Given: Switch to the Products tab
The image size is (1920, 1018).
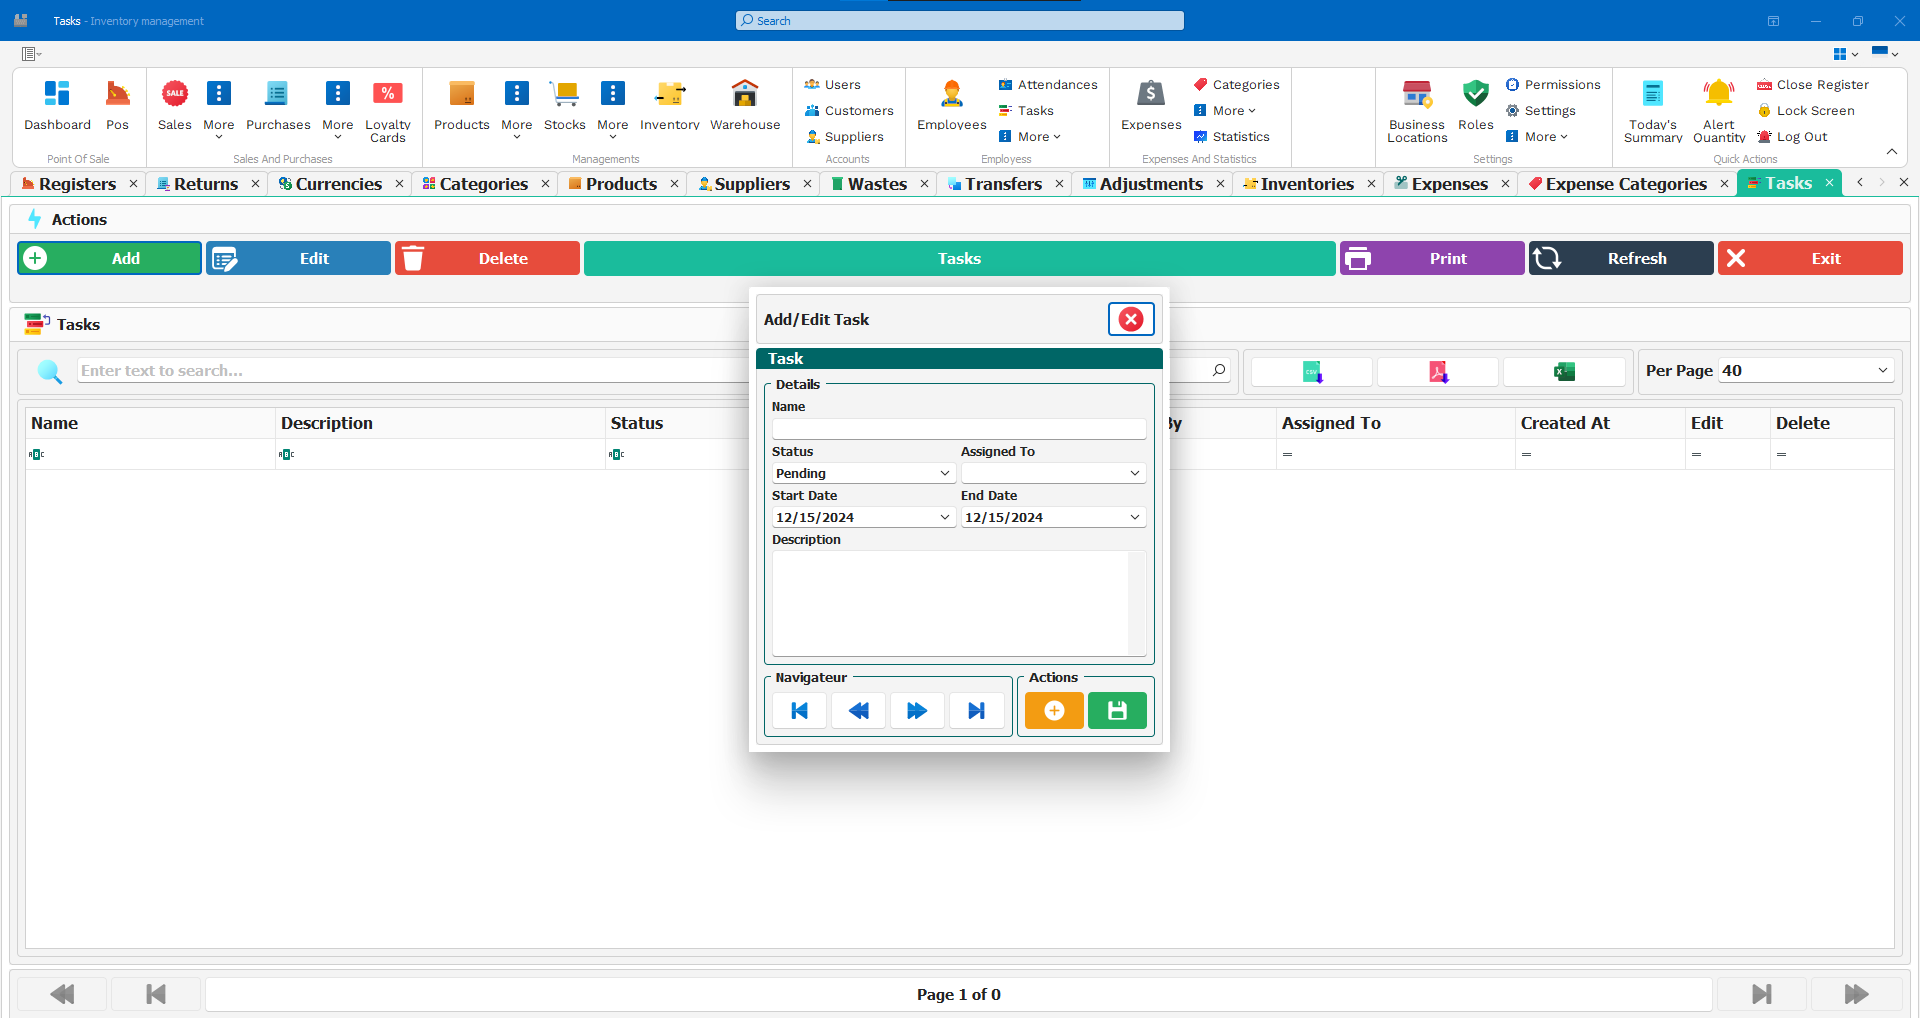Looking at the screenshot, I should pos(620,184).
